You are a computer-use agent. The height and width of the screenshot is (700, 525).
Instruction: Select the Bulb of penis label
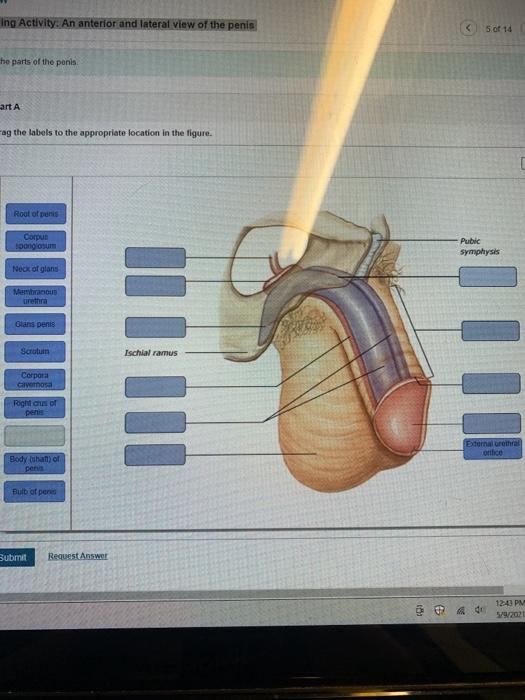tap(34, 492)
